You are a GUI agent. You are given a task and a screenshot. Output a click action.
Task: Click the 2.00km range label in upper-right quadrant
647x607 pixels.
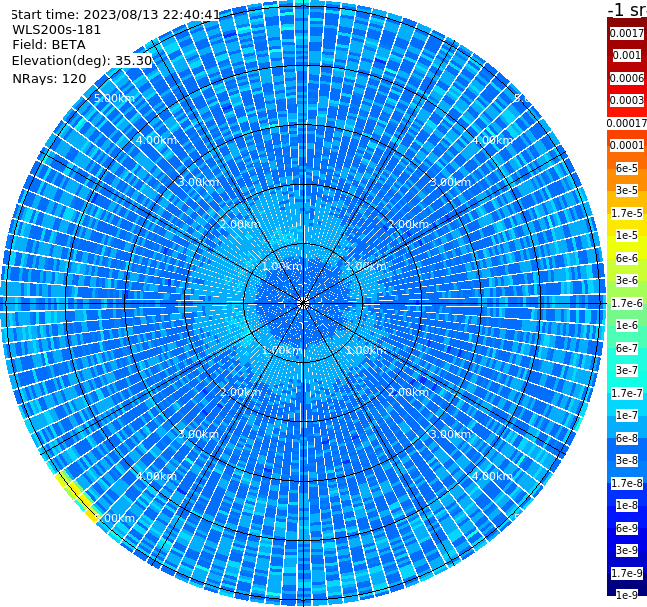tap(409, 224)
